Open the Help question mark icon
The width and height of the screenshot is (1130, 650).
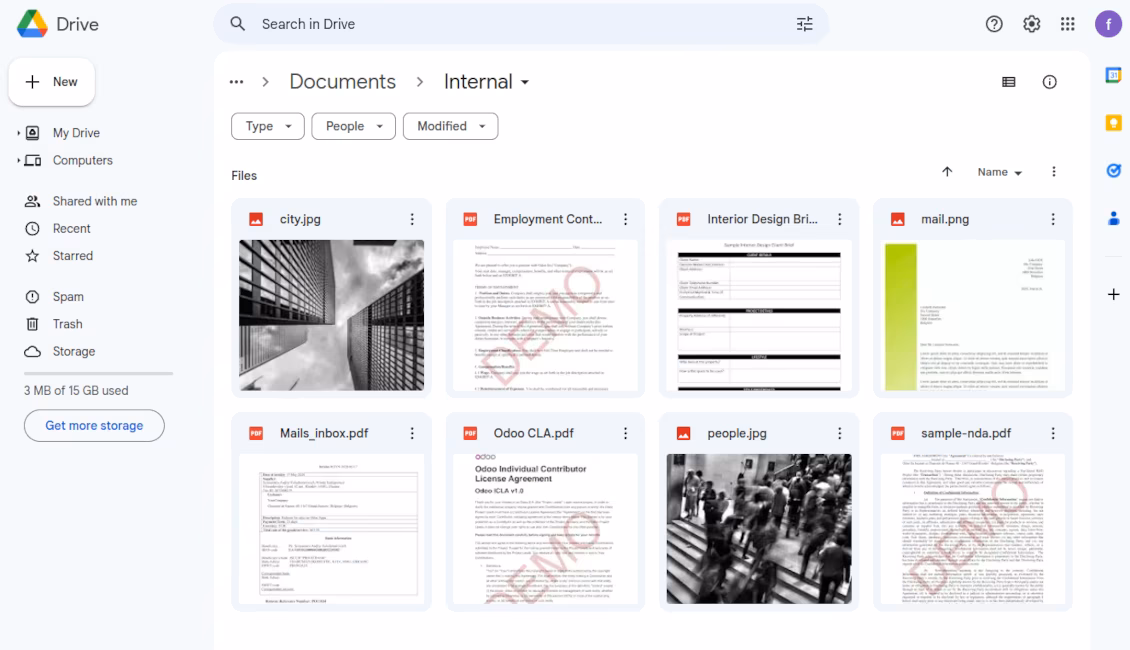point(994,24)
